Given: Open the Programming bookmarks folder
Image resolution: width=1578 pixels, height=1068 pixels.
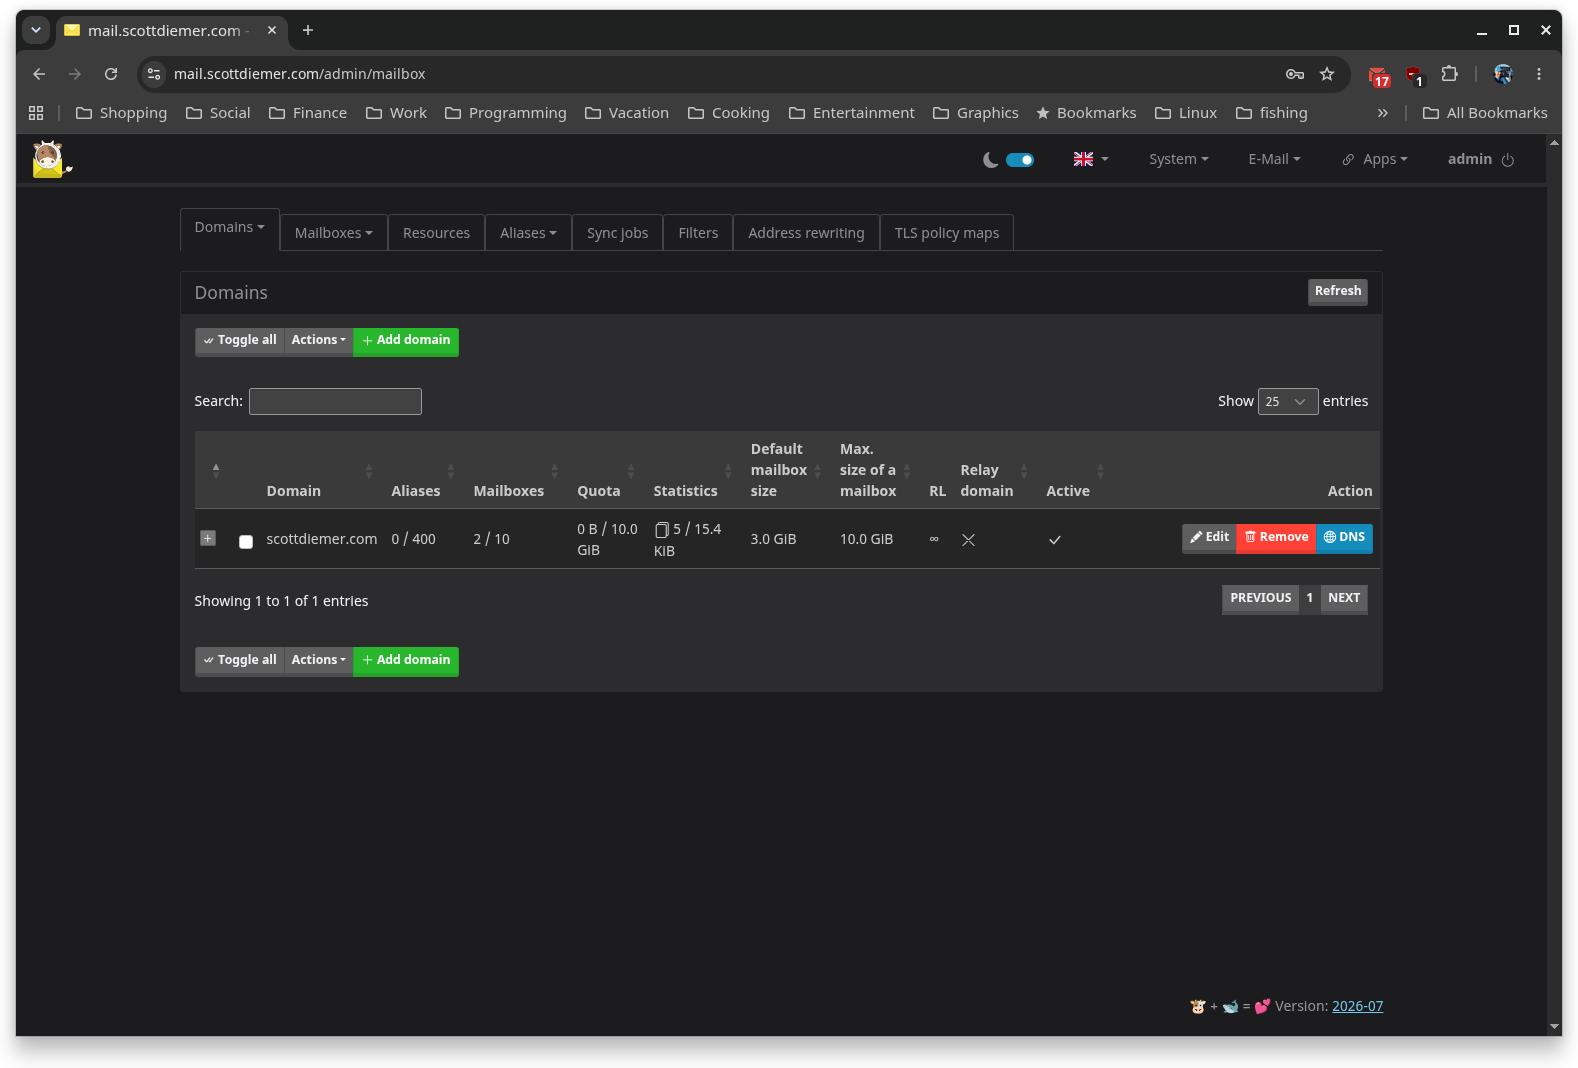Looking at the screenshot, I should click(x=506, y=113).
